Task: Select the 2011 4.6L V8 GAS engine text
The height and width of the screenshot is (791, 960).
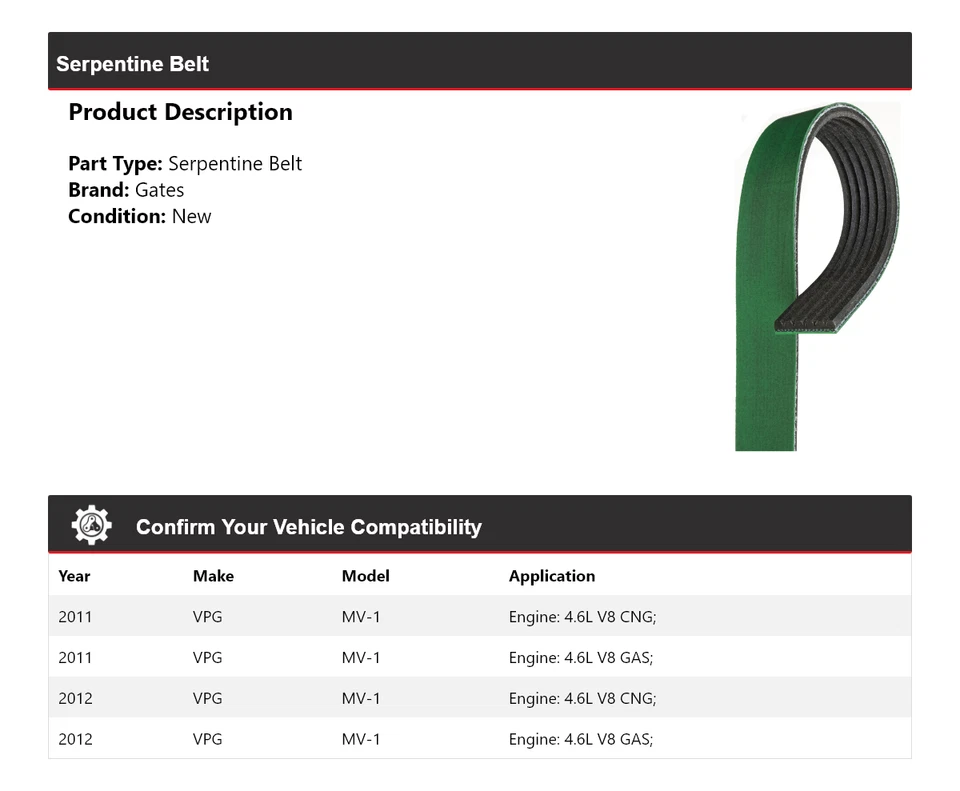Action: pyautogui.click(x=581, y=658)
